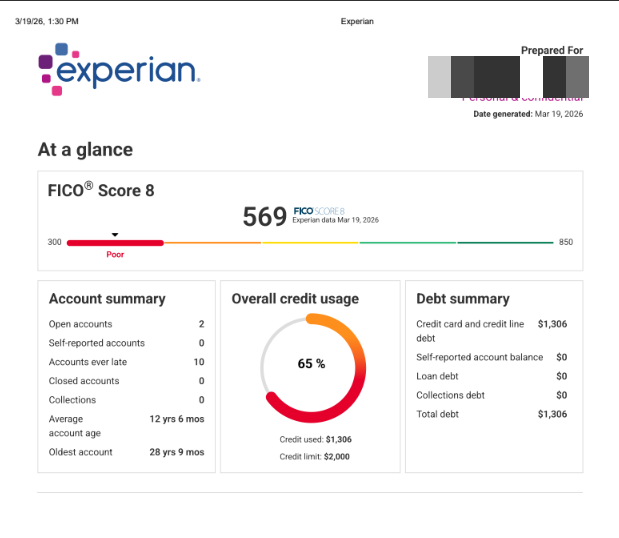Click the Accounts ever late value 10
Image resolution: width=619 pixels, height=538 pixels.
pos(199,362)
